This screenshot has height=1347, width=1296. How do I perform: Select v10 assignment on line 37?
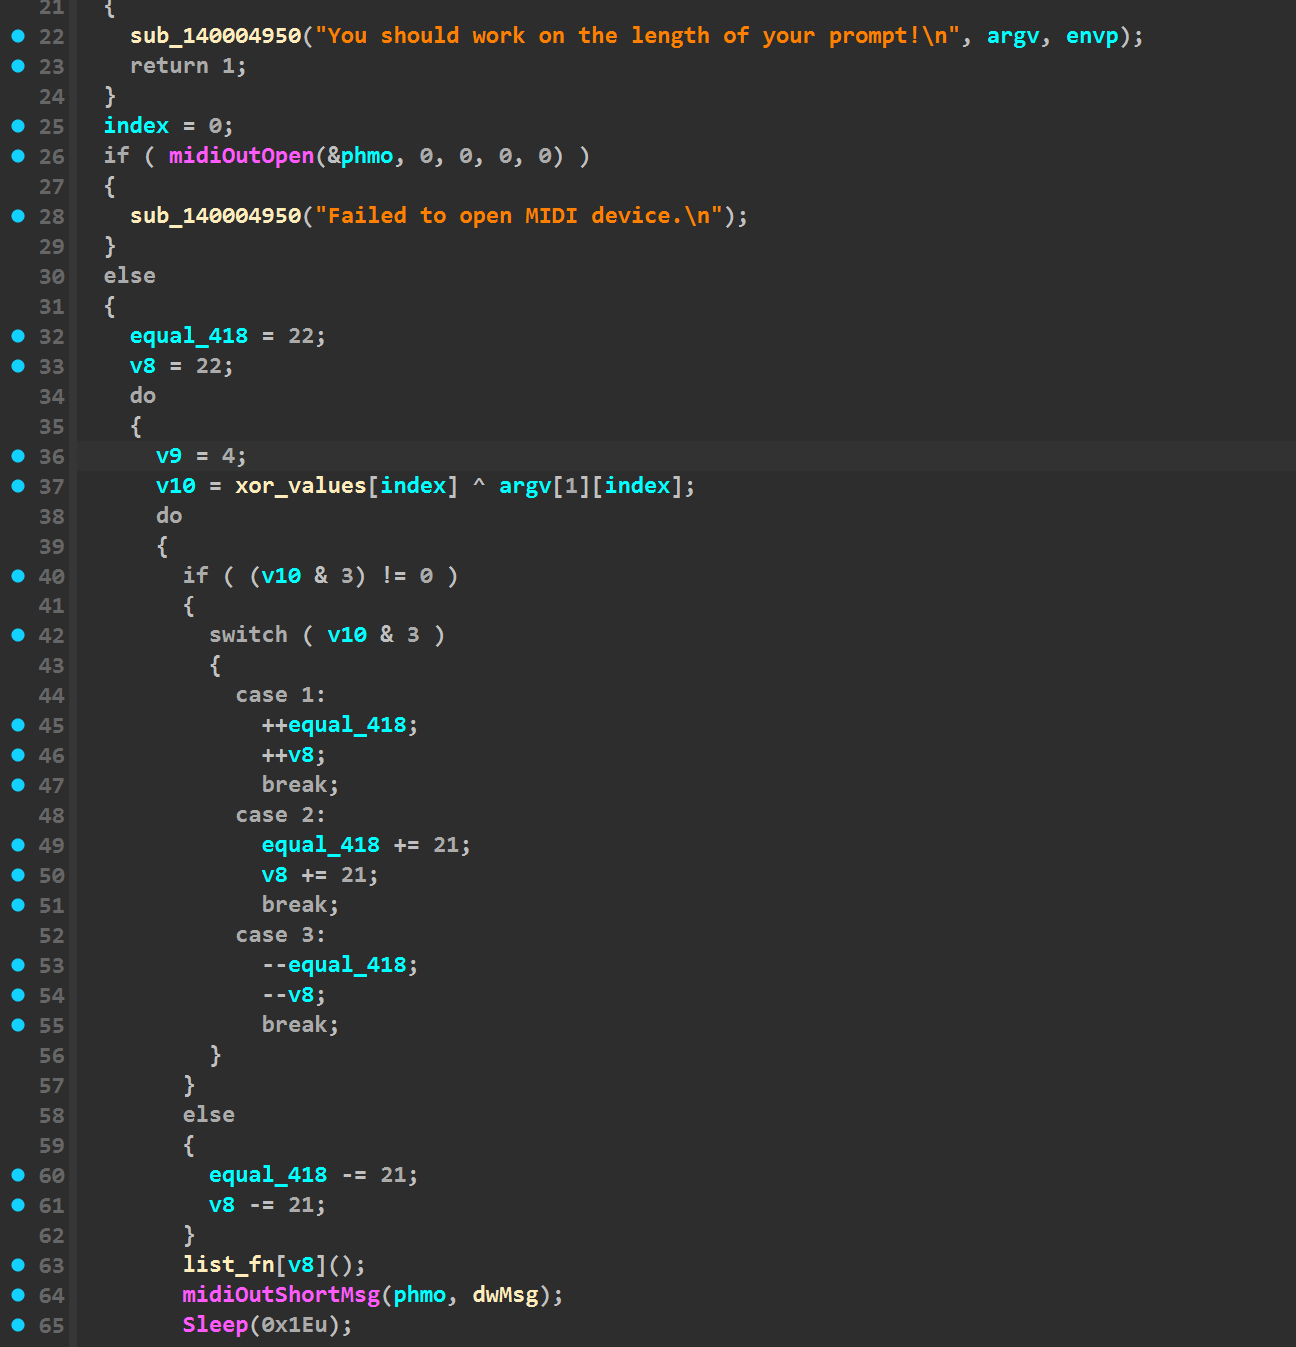coord(176,486)
